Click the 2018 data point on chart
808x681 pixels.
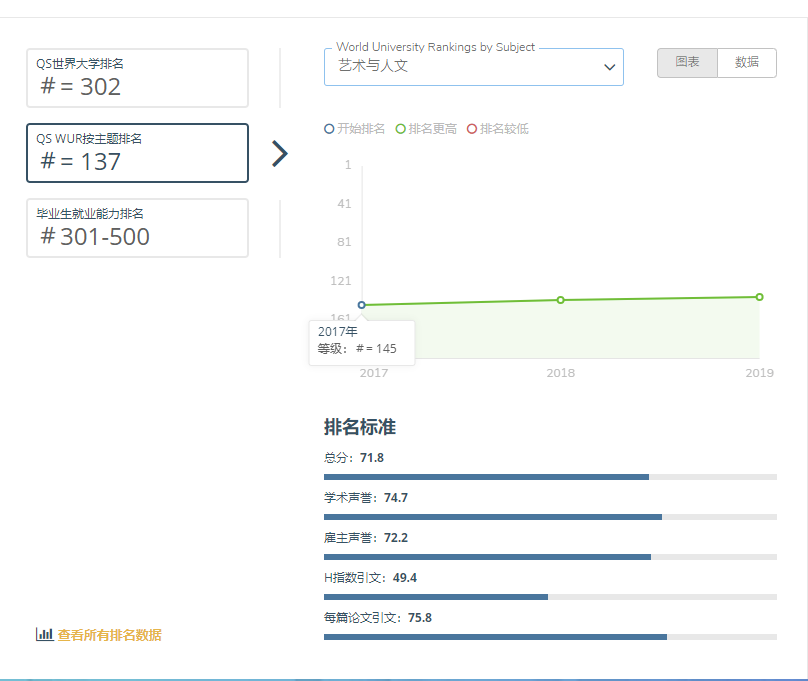tap(560, 300)
